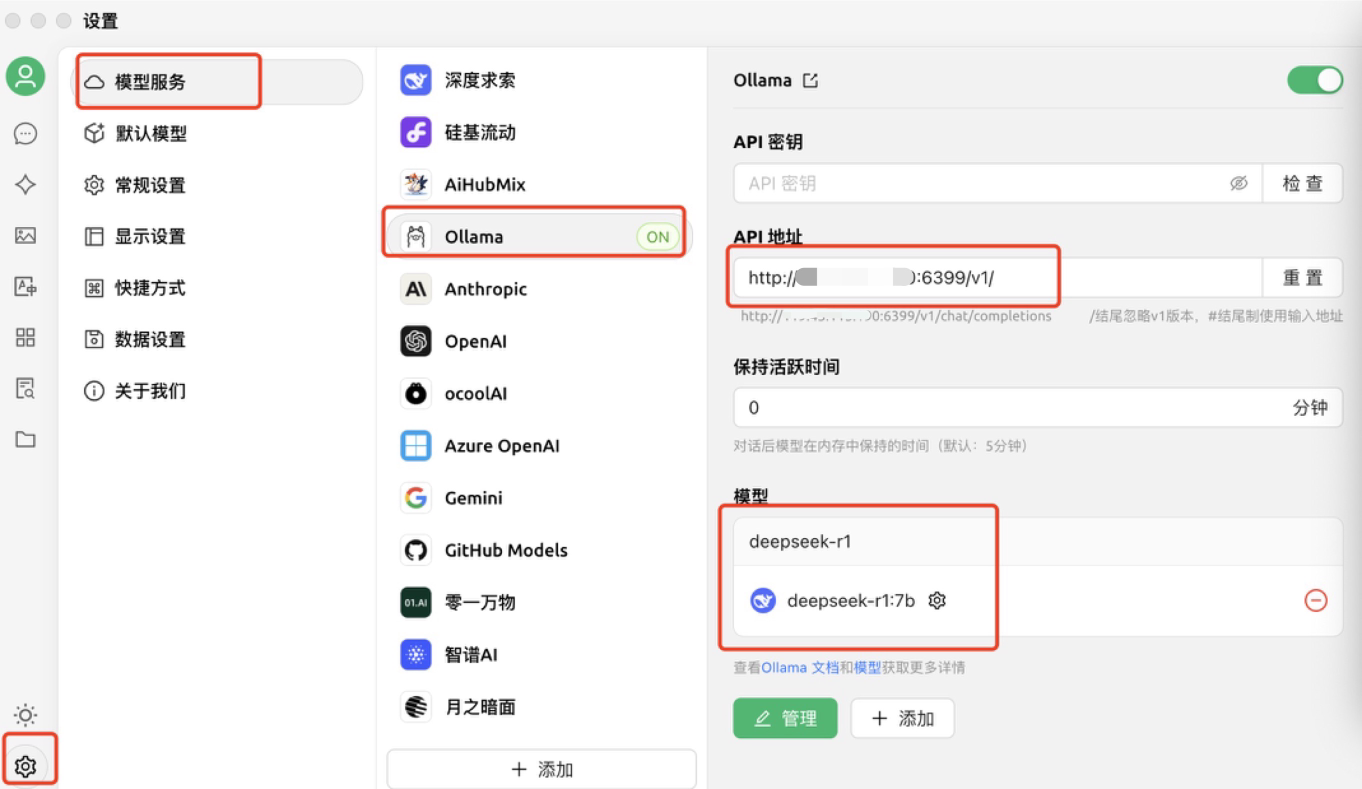Open Ollama external link icon

tap(810, 81)
